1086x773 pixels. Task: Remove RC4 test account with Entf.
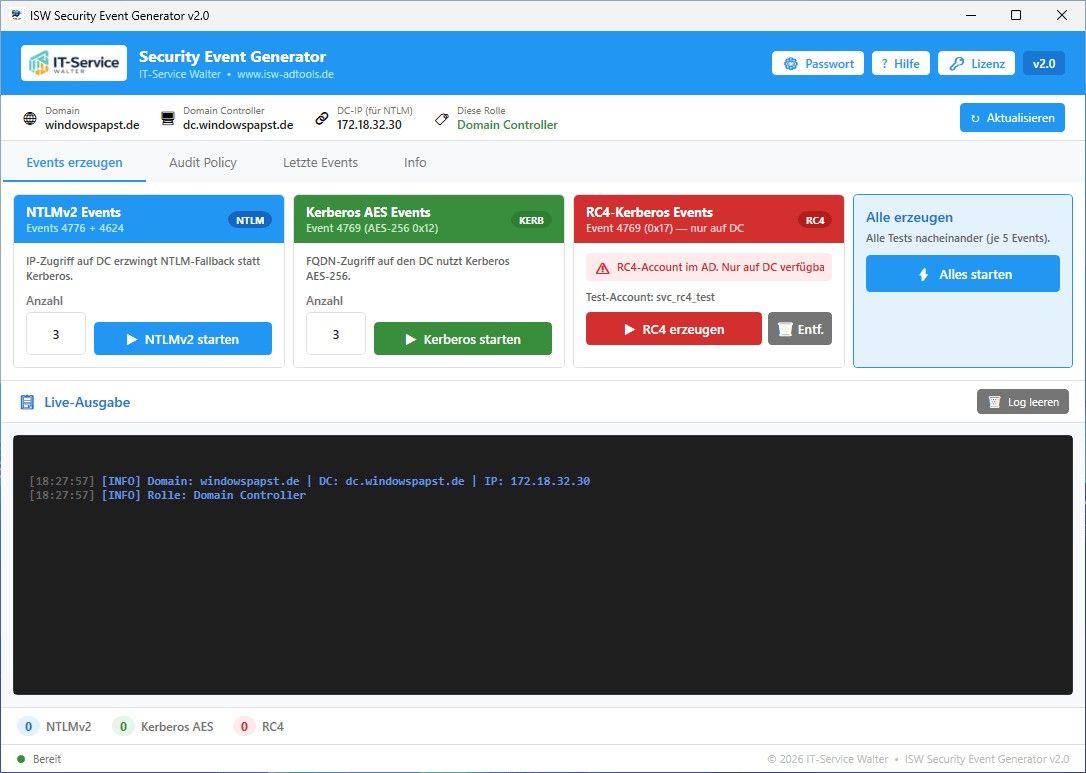799,329
